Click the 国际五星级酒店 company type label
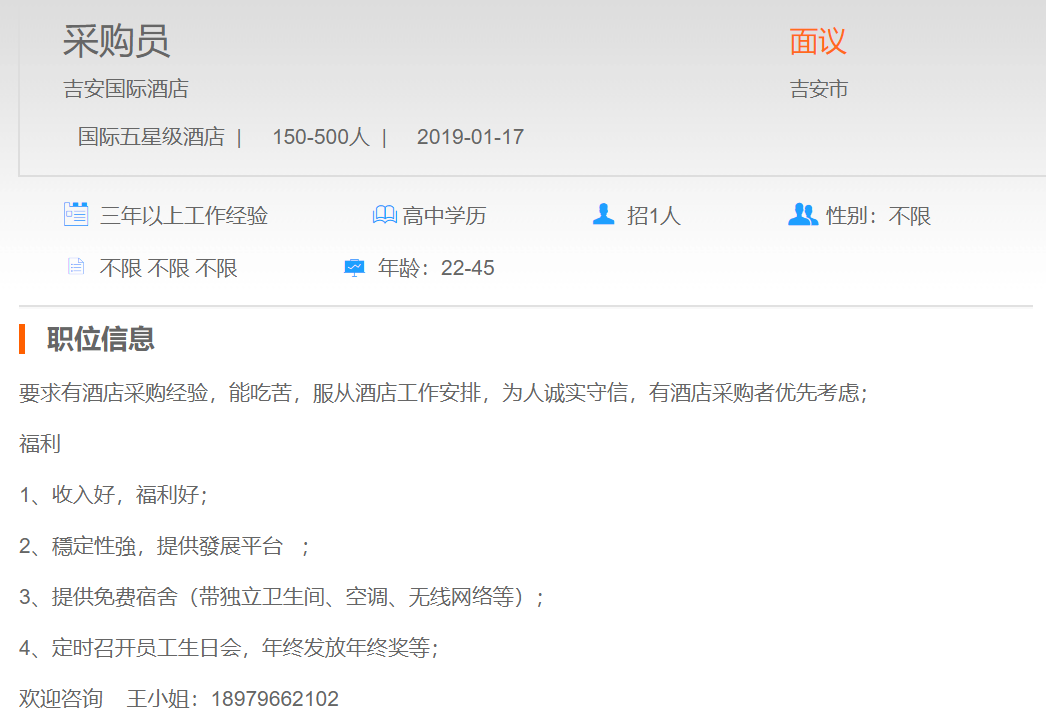The image size is (1046, 721). coord(151,137)
